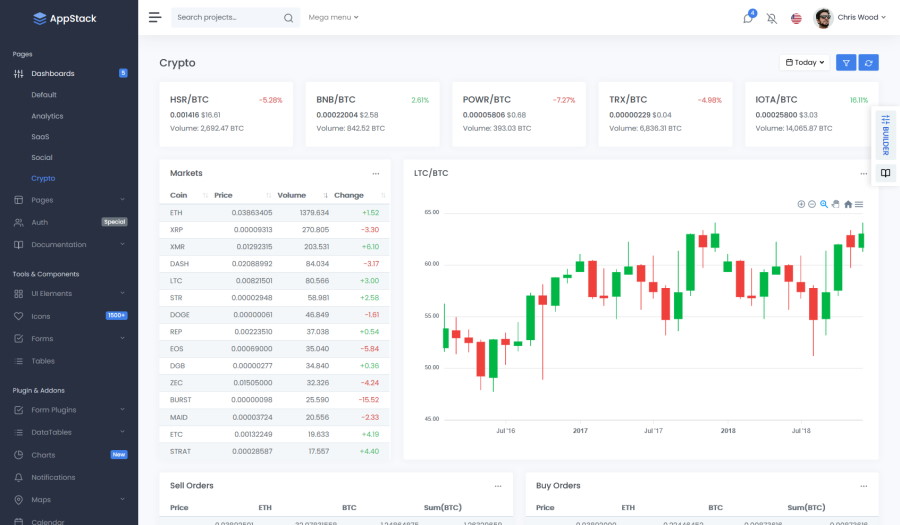Open the Today date dropdown
900x525 pixels.
click(805, 62)
